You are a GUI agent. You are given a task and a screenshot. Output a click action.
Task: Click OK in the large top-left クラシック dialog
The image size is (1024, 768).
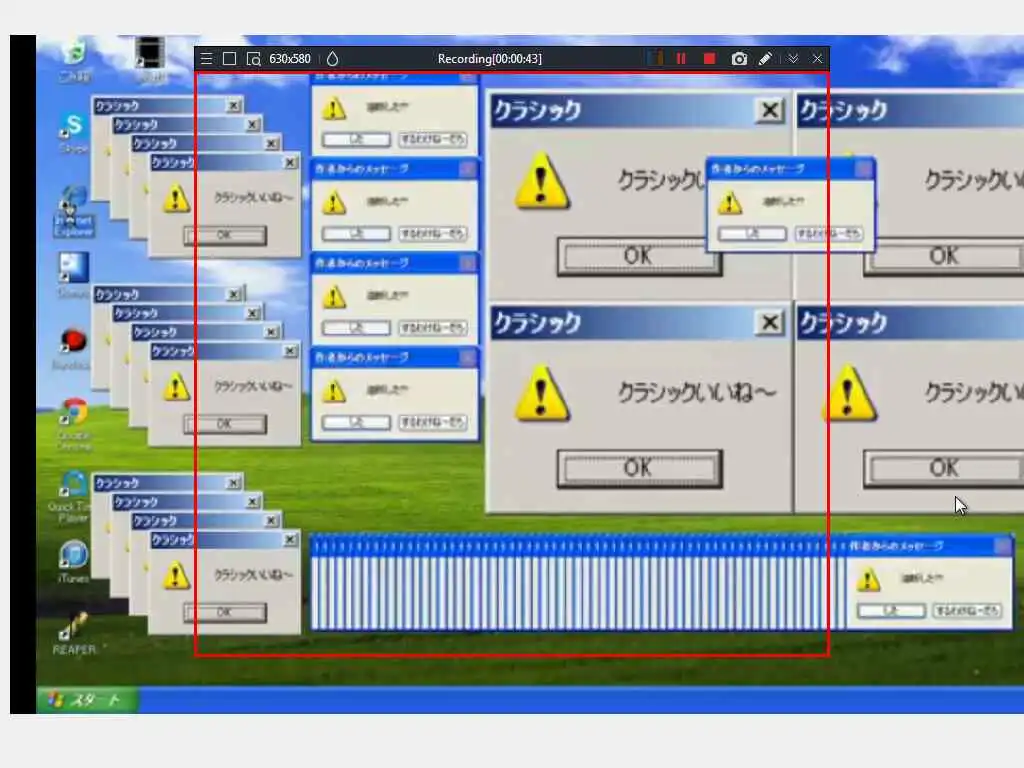[639, 257]
